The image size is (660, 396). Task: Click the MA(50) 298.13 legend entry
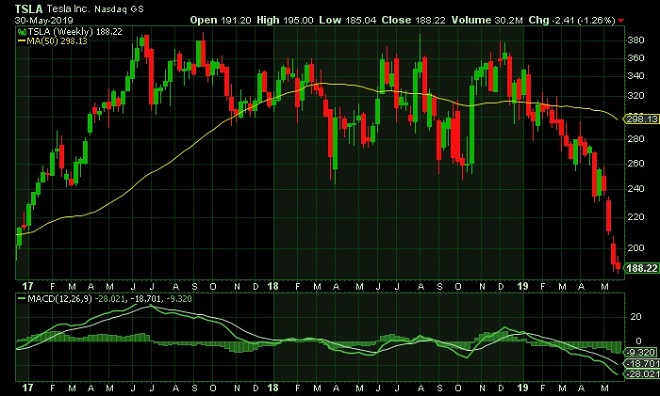[x=53, y=41]
